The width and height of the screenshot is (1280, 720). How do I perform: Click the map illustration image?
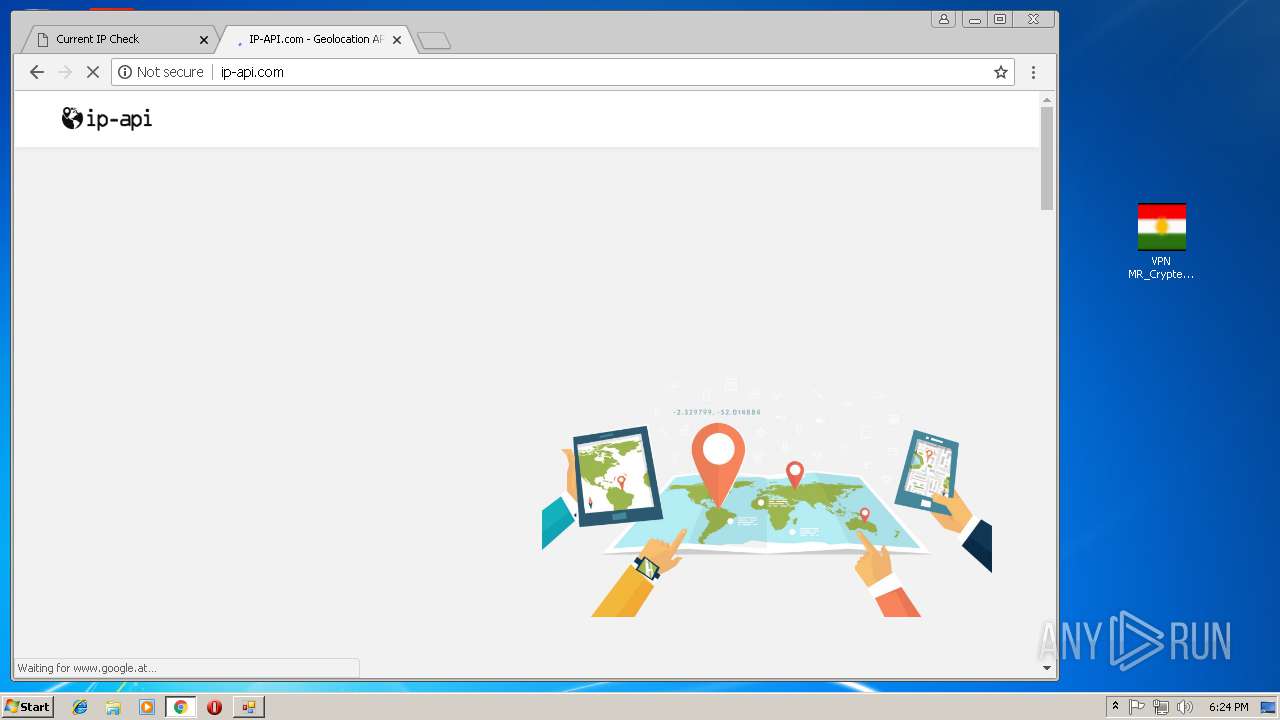click(x=767, y=497)
